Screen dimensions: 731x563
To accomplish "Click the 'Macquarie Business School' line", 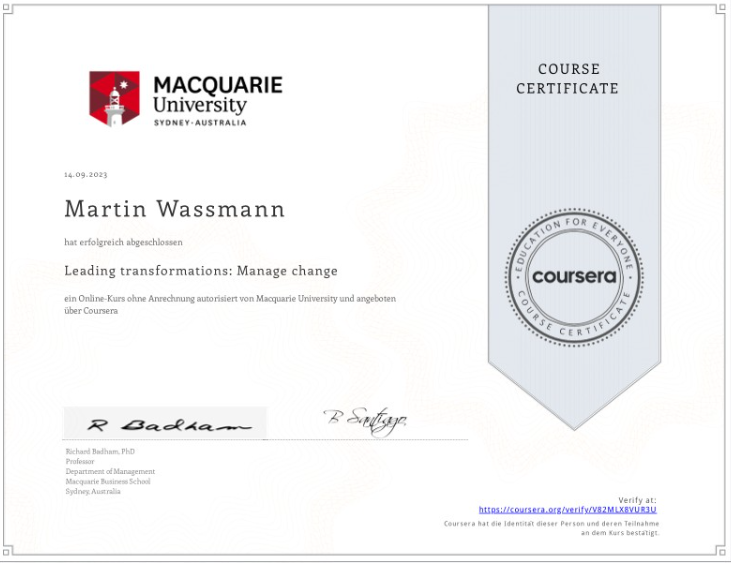I will point(108,481).
